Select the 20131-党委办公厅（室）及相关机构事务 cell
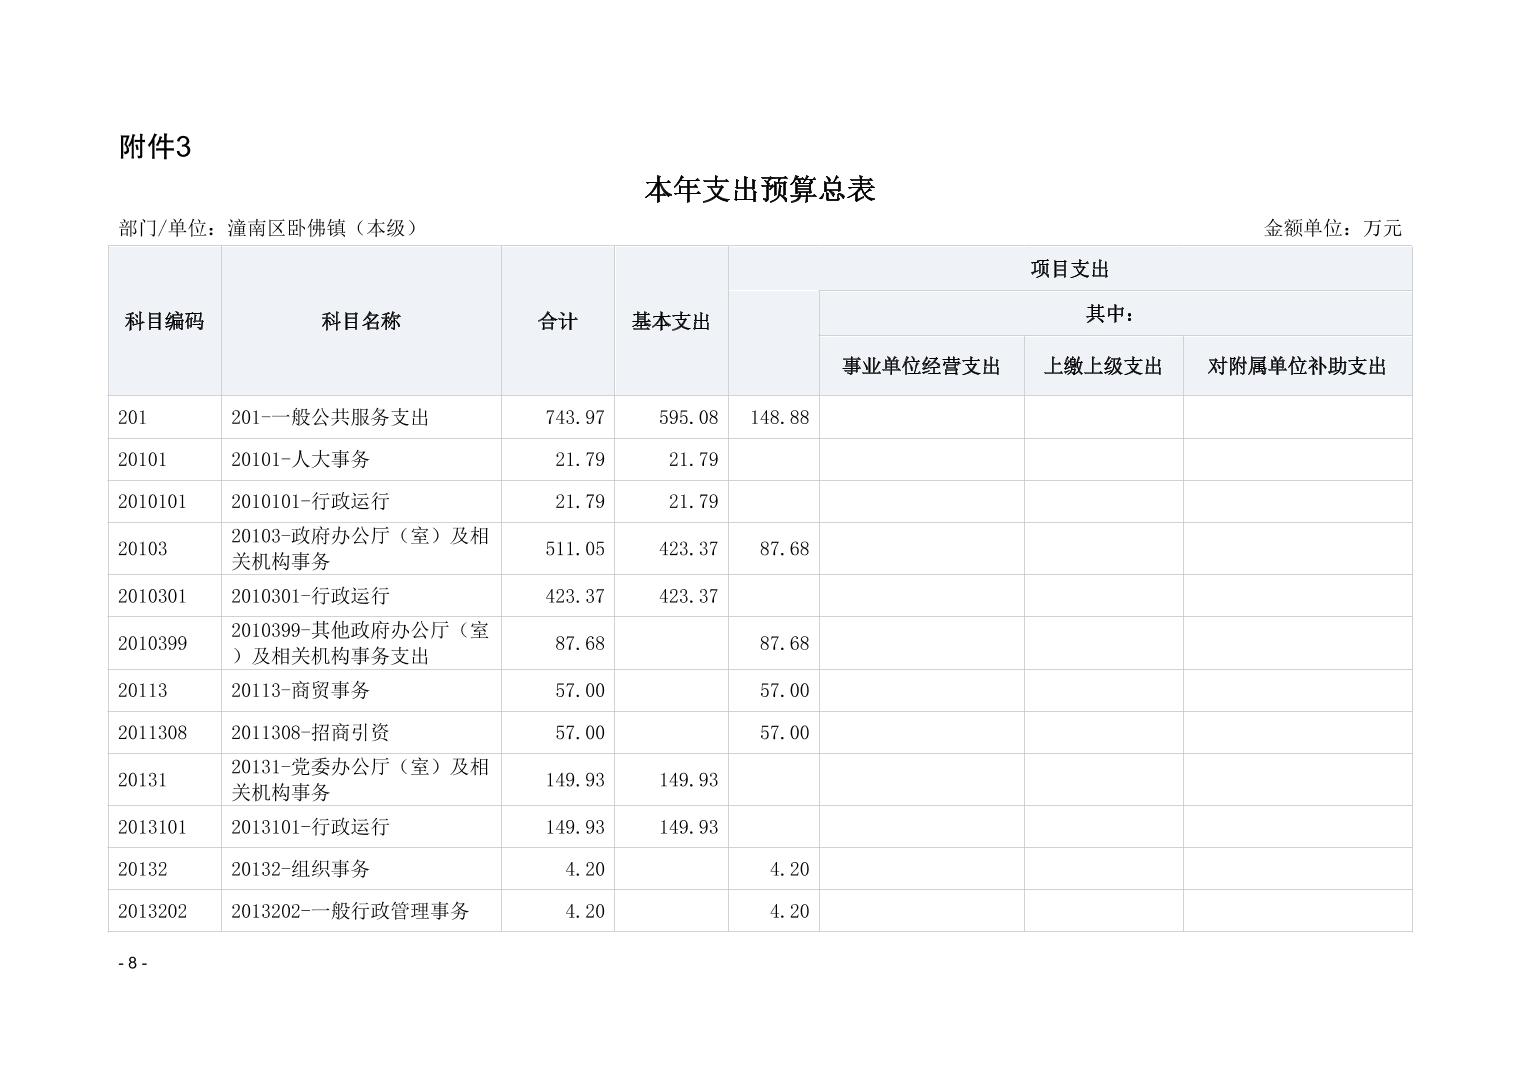Viewport: 1520px width, 1074px height. pyautogui.click(x=361, y=779)
